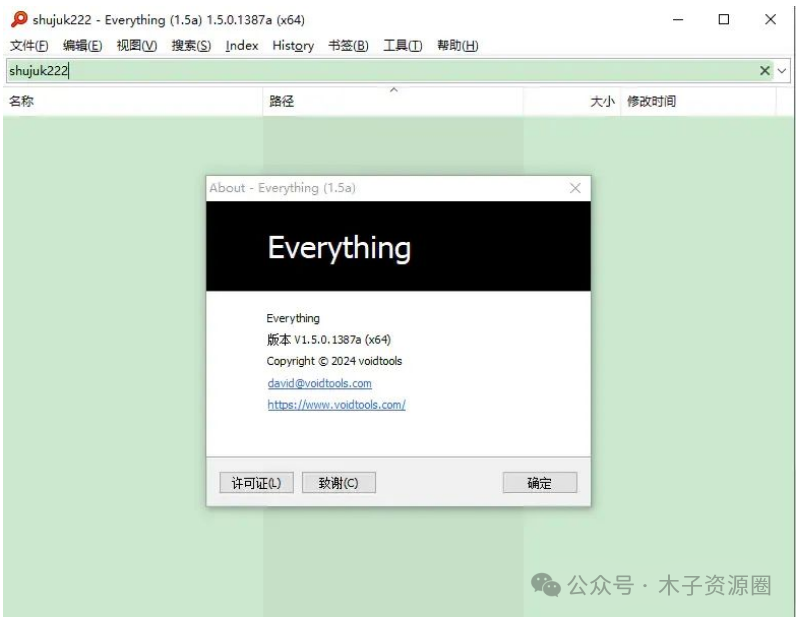Sort results by 大小 column
Viewport: 797px width, 617px height.
pyautogui.click(x=572, y=101)
